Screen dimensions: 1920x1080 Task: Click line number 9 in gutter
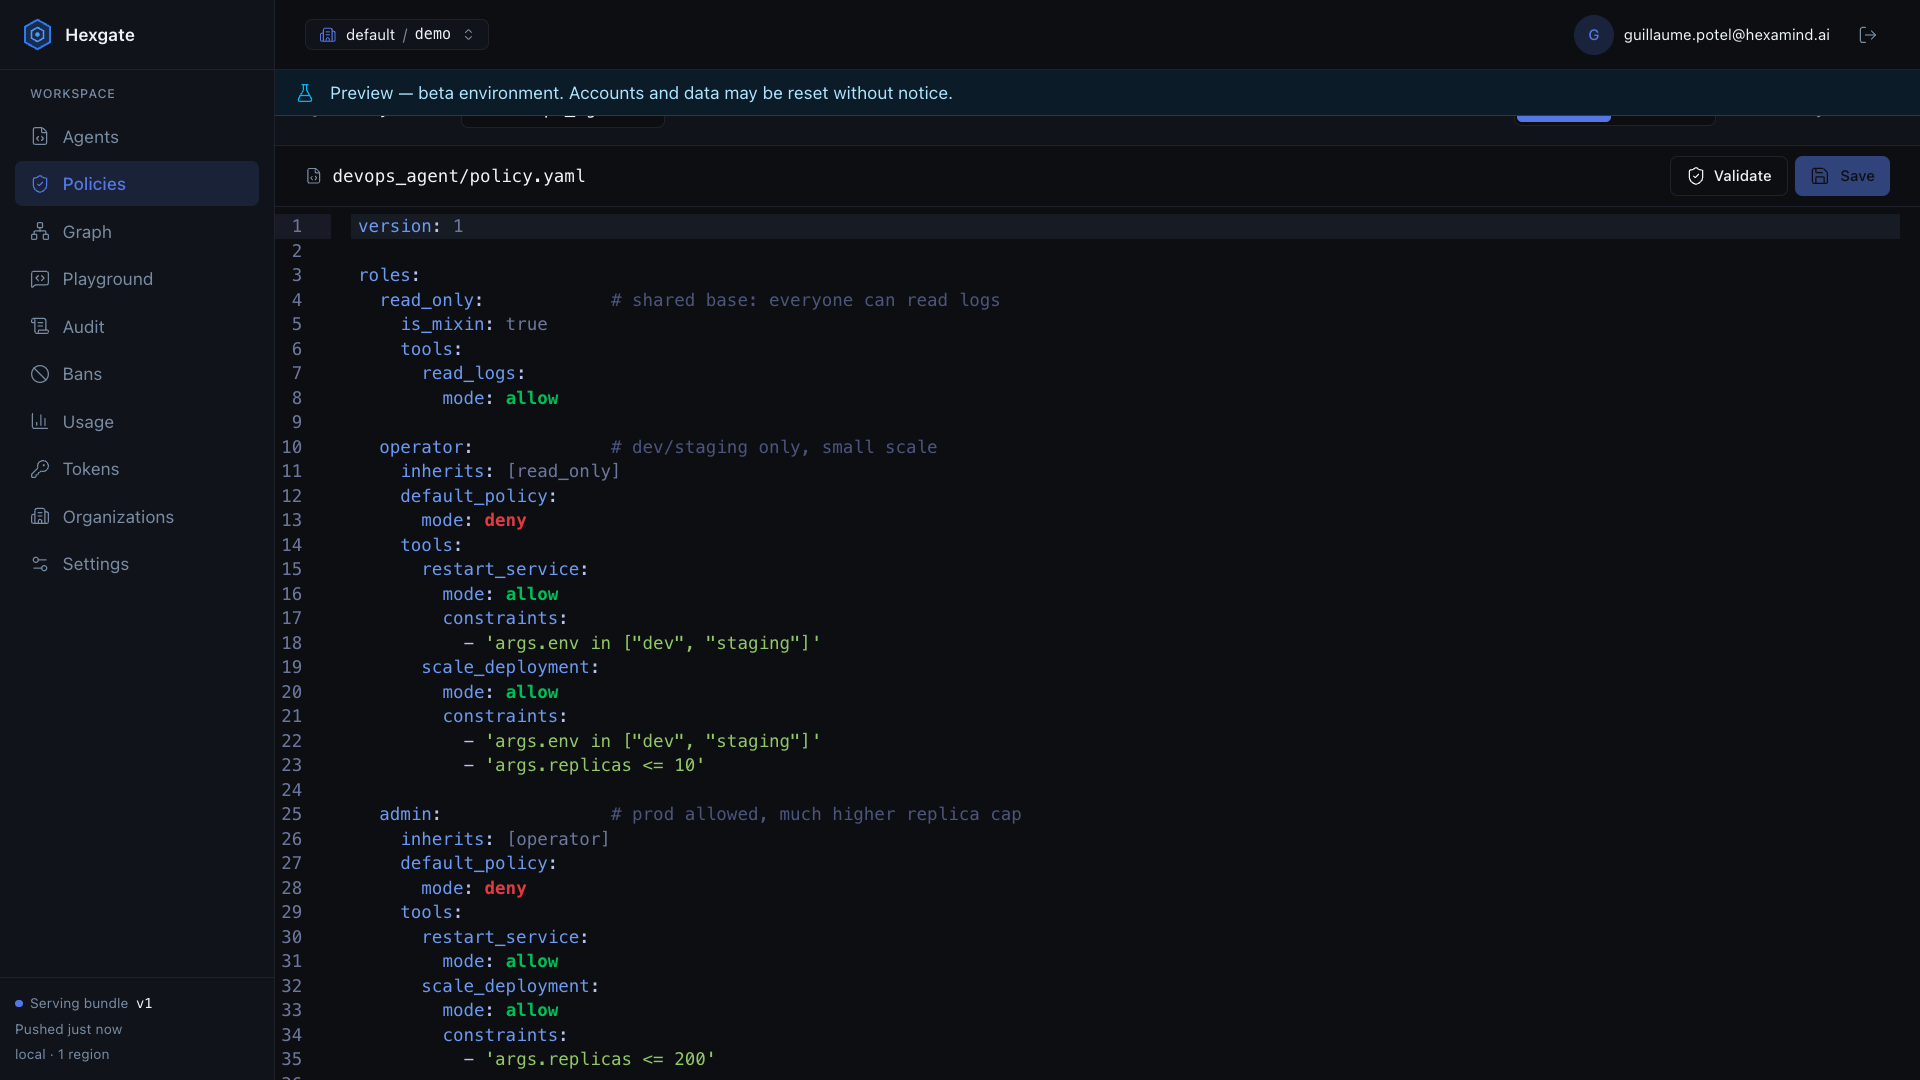tap(297, 422)
